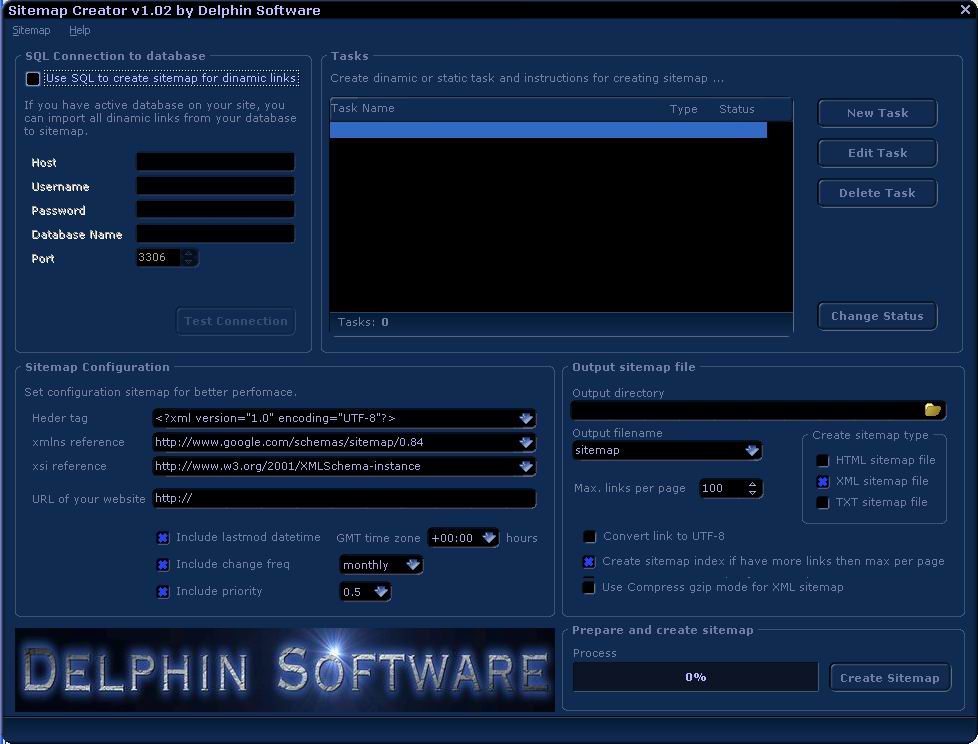Viewport: 978px width, 744px height.
Task: Toggle Include change freq checkbox
Action: [x=163, y=564]
